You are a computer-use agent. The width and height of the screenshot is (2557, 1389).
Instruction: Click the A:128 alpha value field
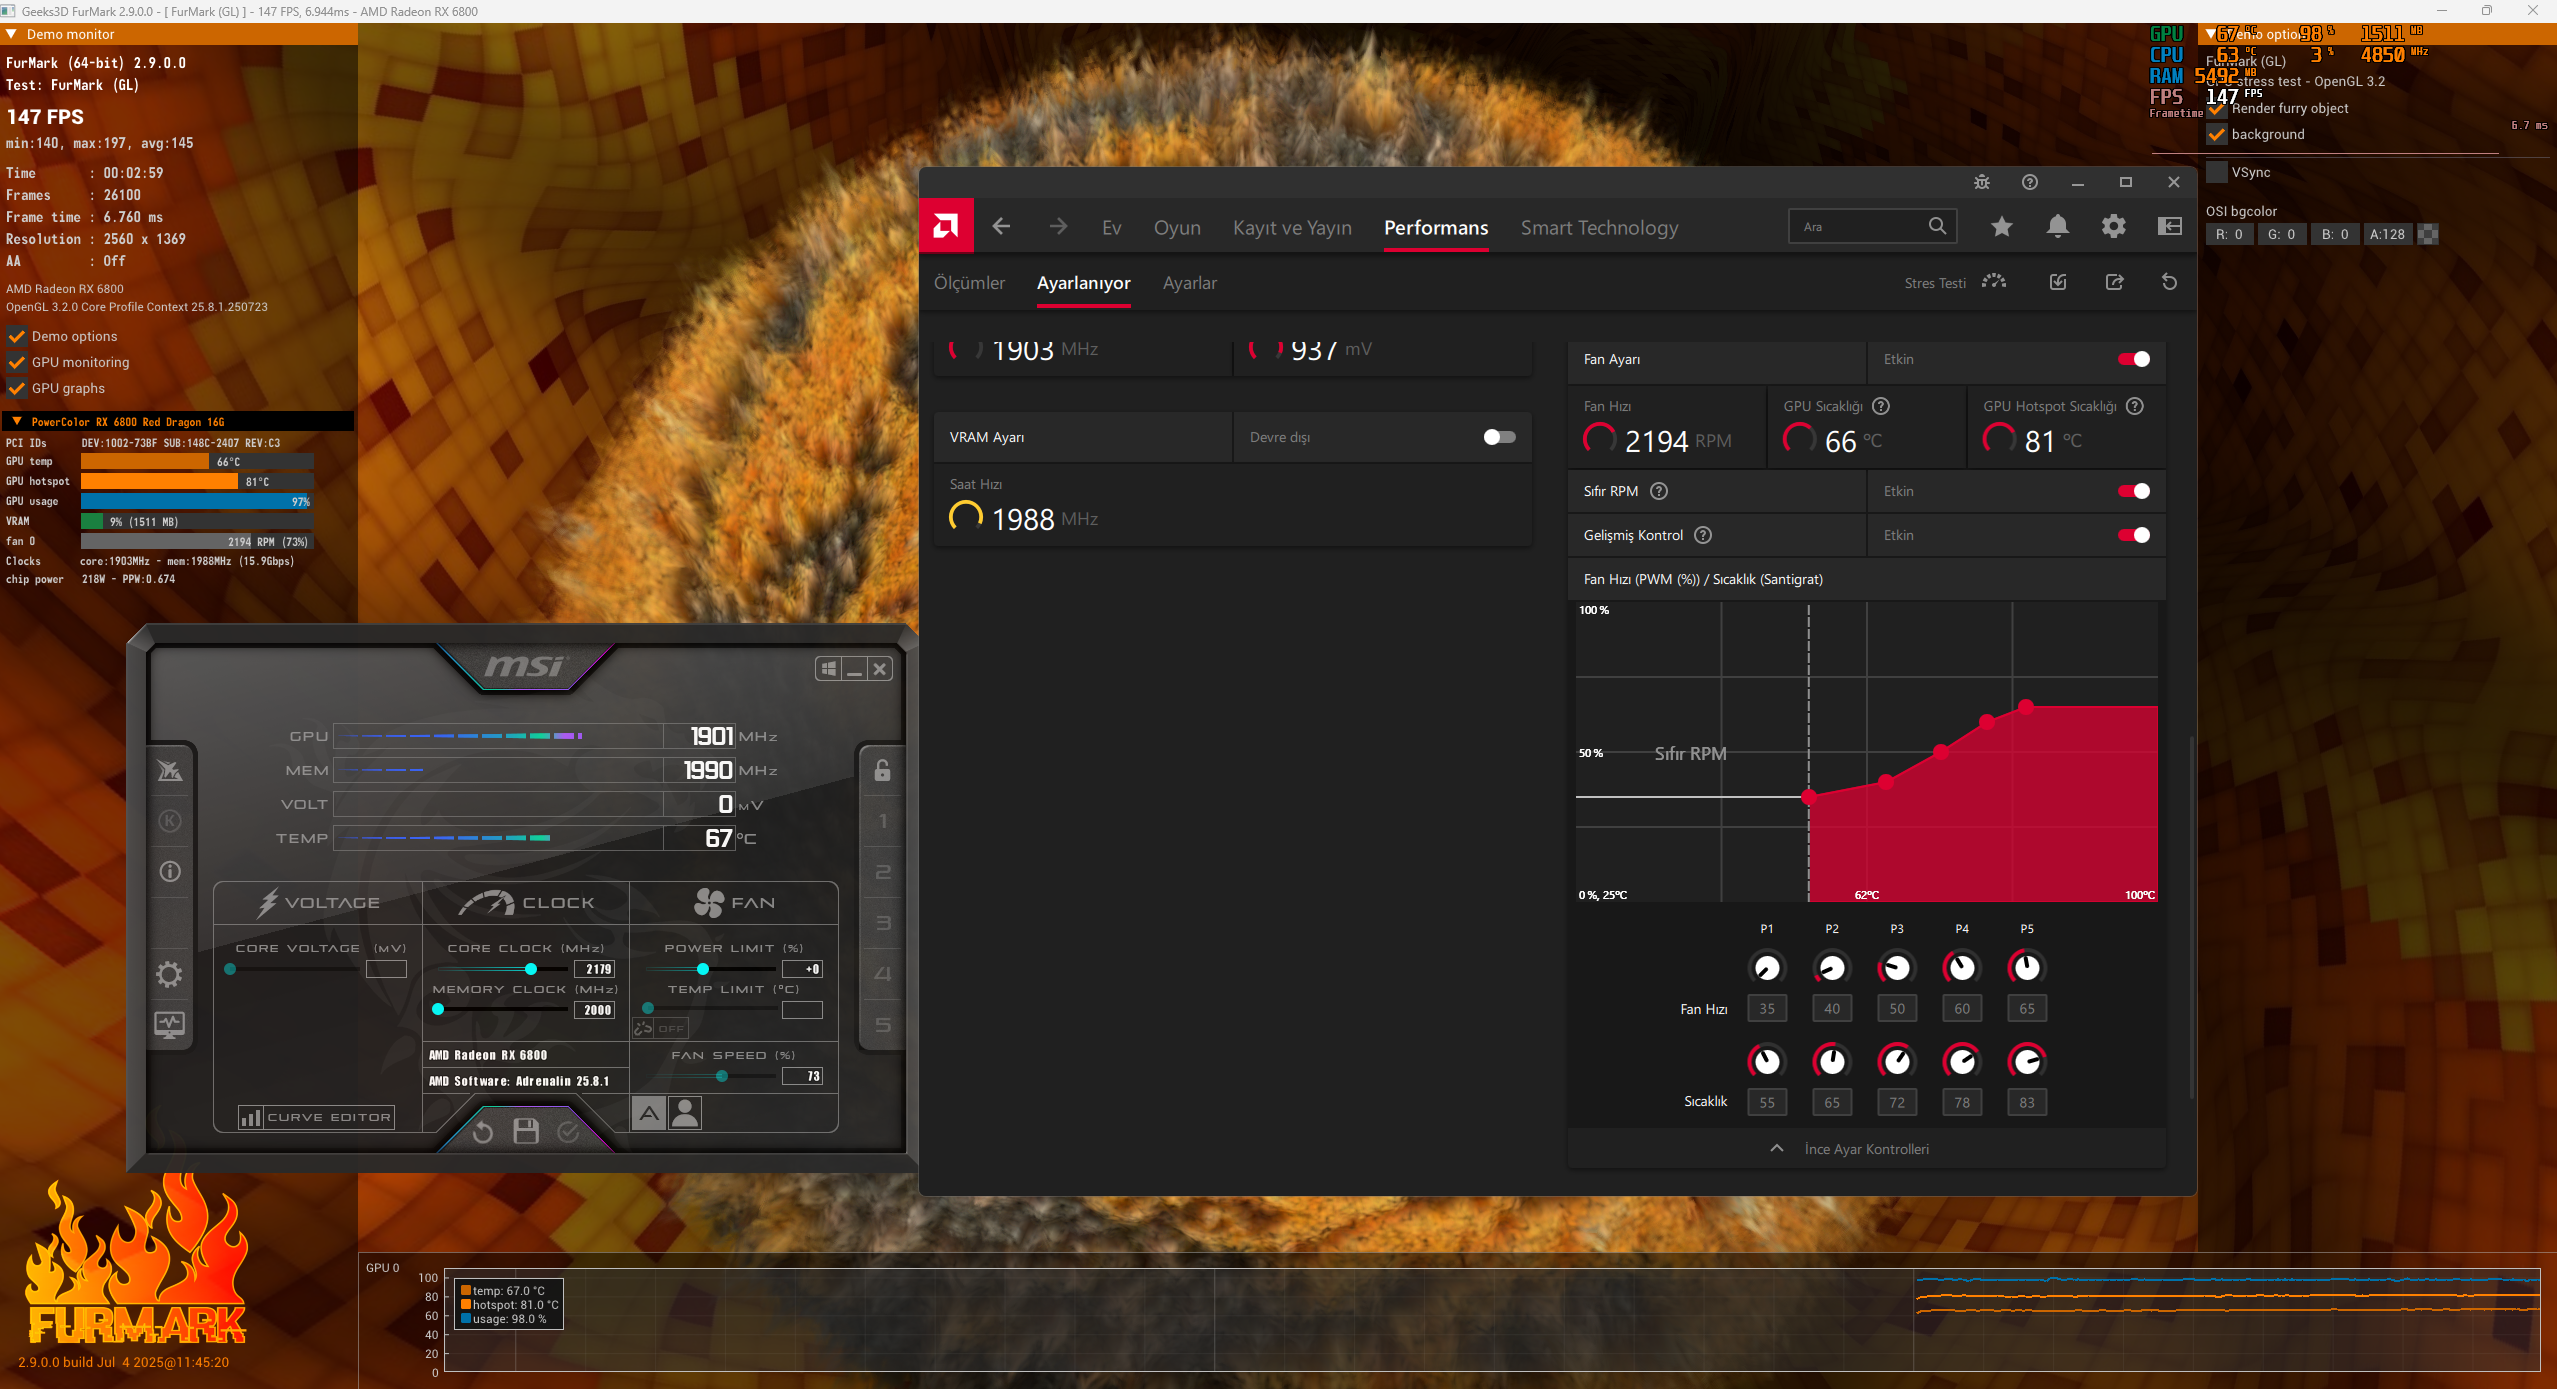click(2387, 234)
